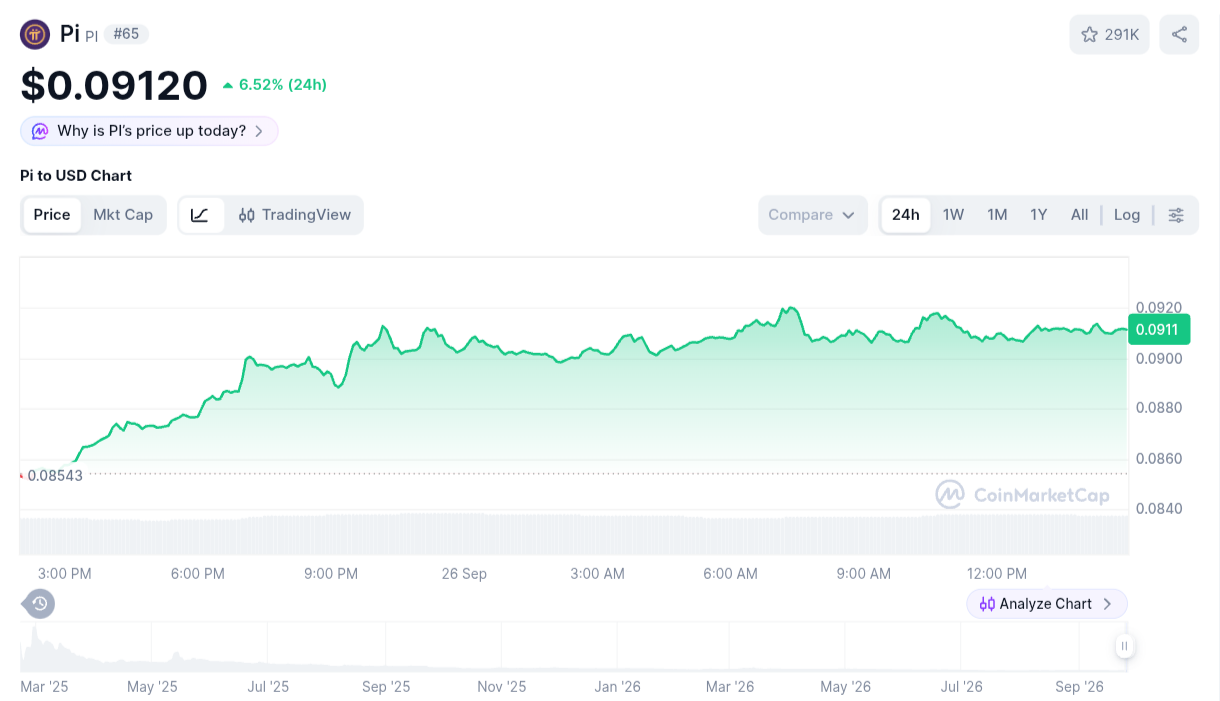Screen dimensions: 1220x701
Task: Click the Pi coin logo icon
Action: [35, 35]
